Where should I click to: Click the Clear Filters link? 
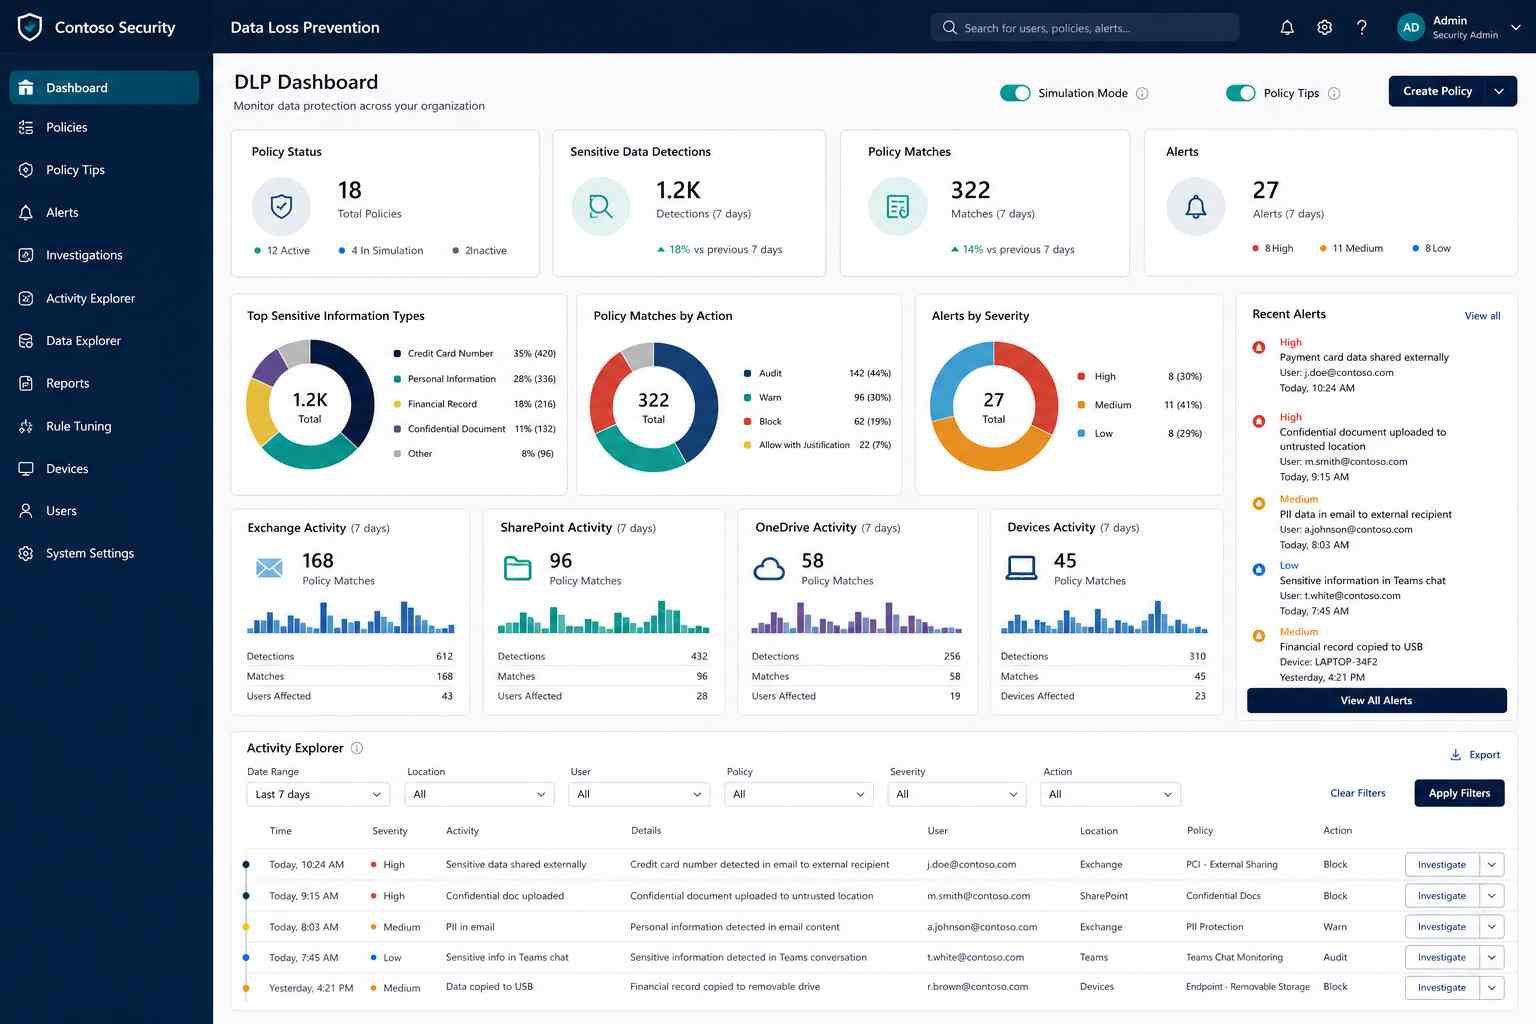click(x=1357, y=793)
